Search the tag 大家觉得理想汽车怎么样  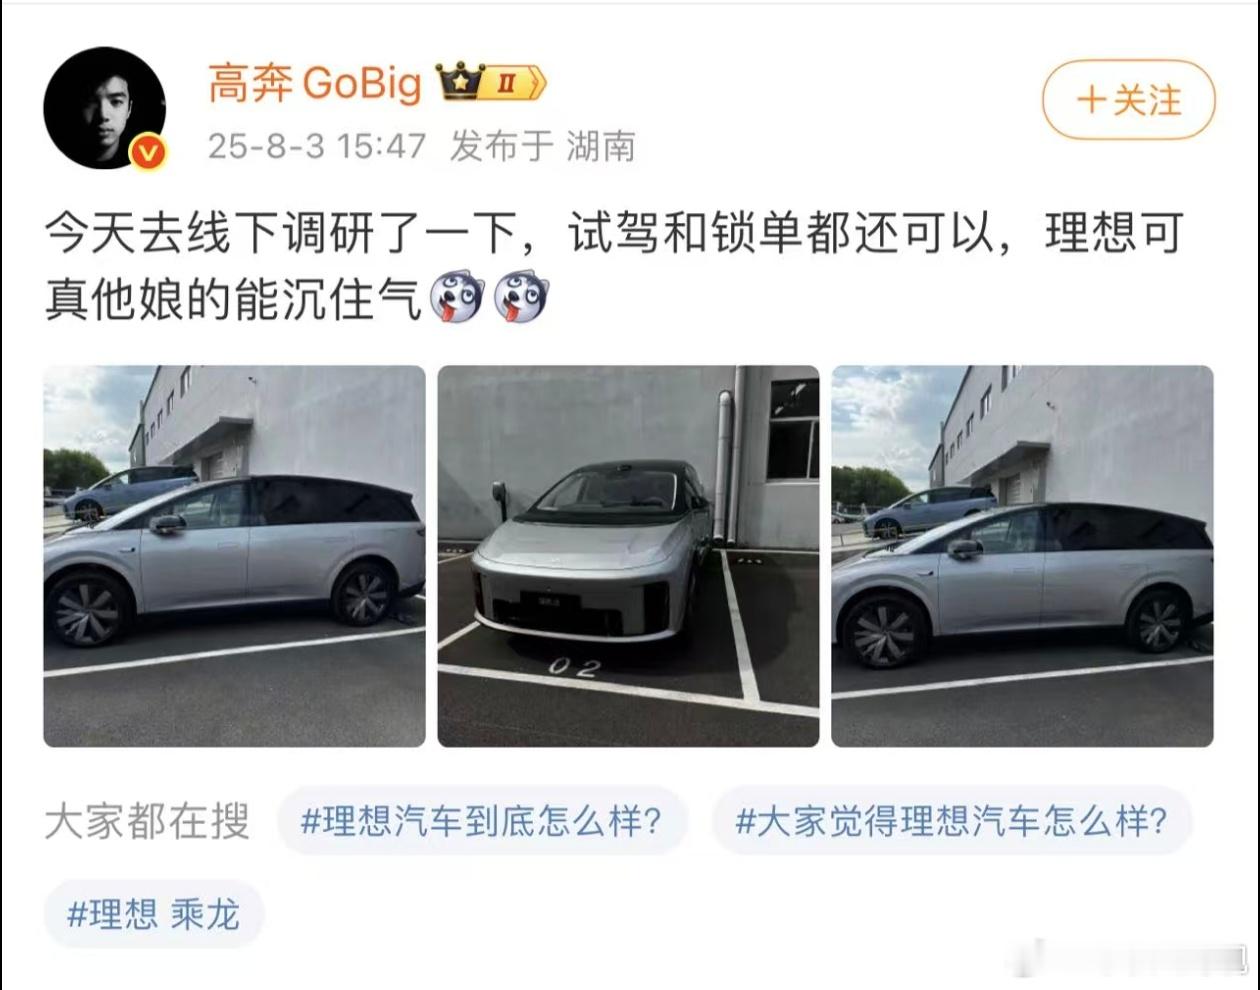tap(952, 821)
